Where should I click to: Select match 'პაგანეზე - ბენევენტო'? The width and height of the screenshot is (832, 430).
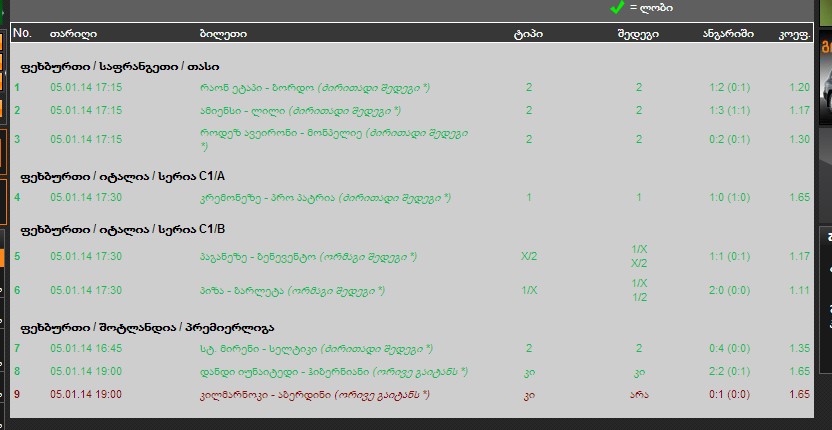258,257
